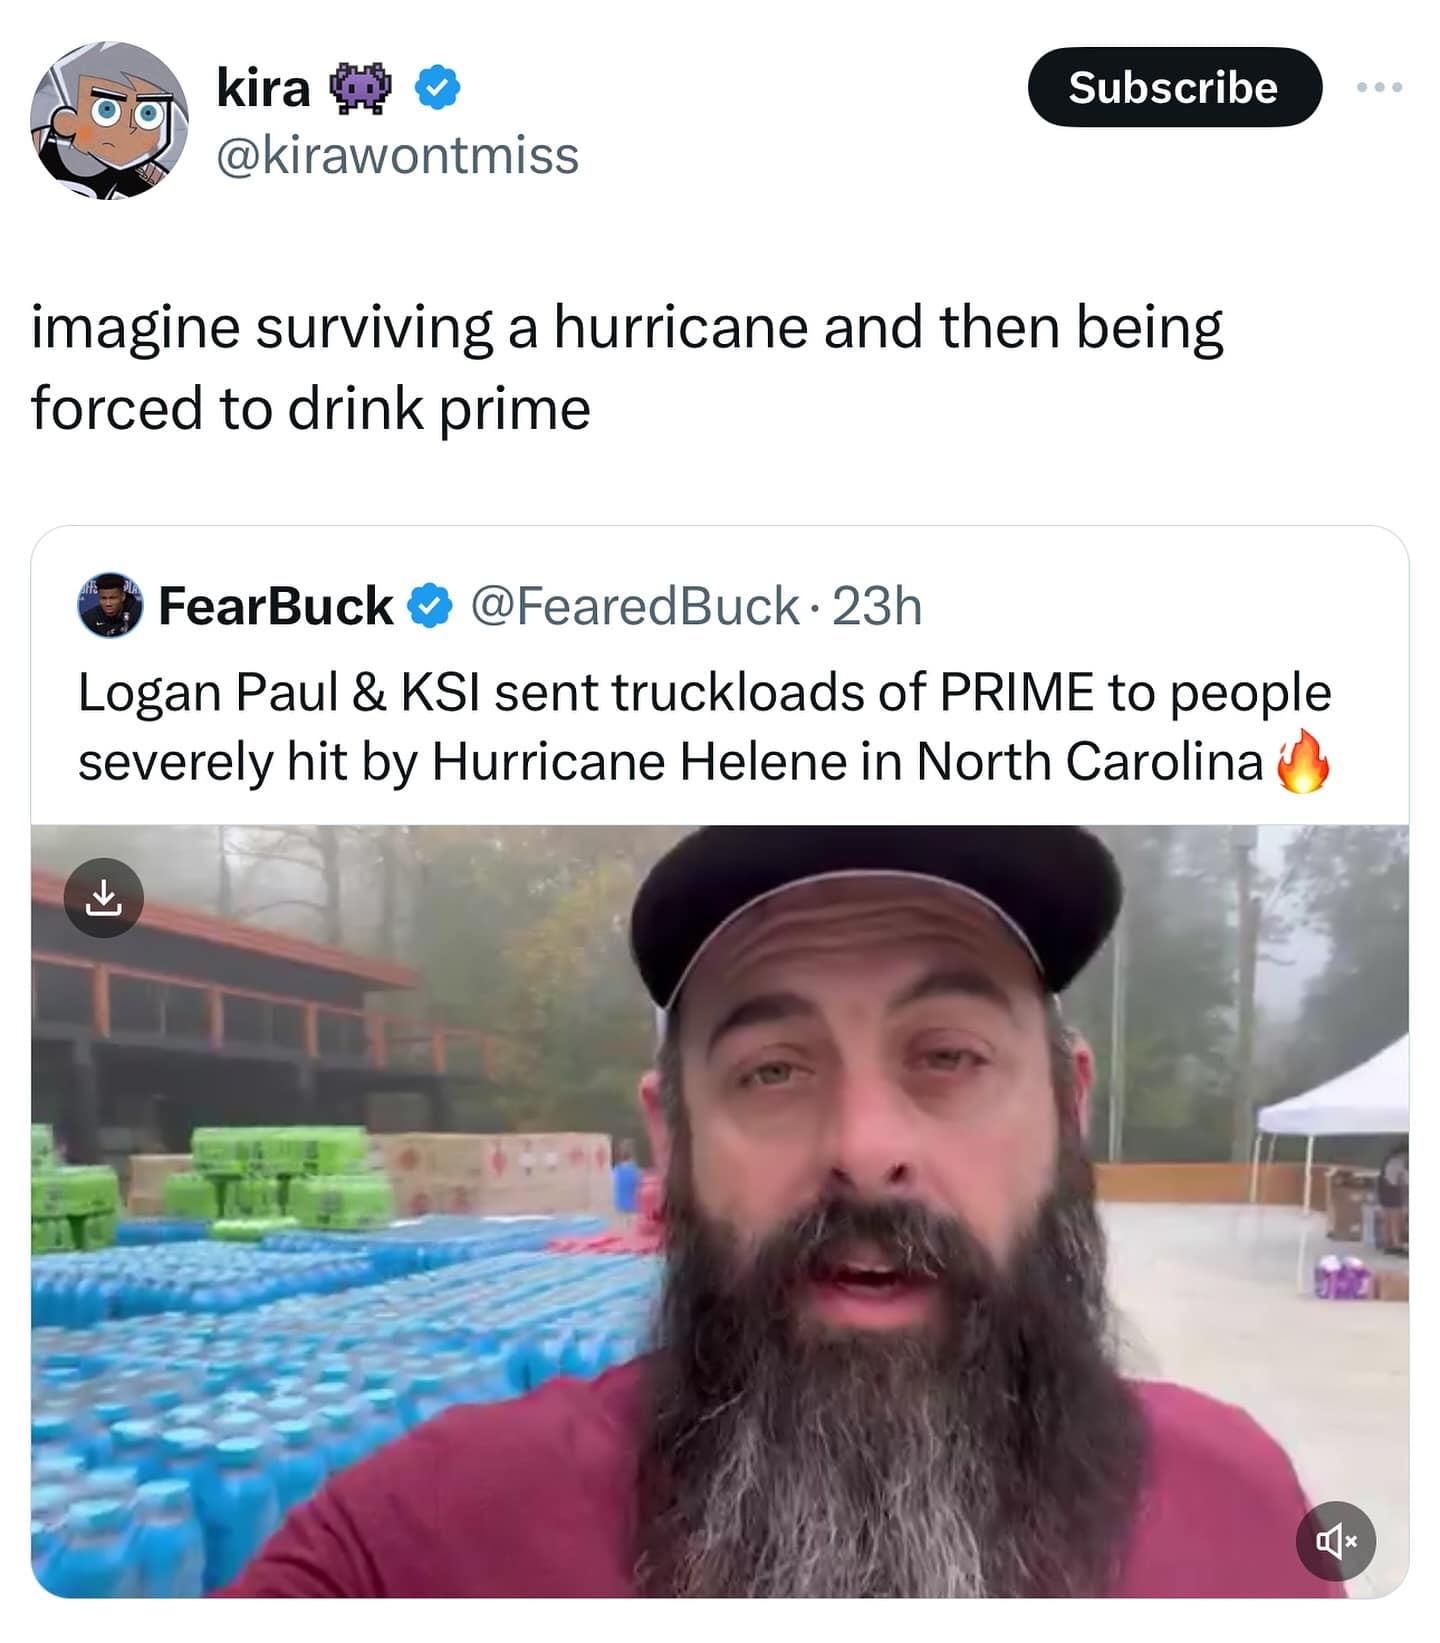Click the fire emoji in quoted tweet

1303,762
